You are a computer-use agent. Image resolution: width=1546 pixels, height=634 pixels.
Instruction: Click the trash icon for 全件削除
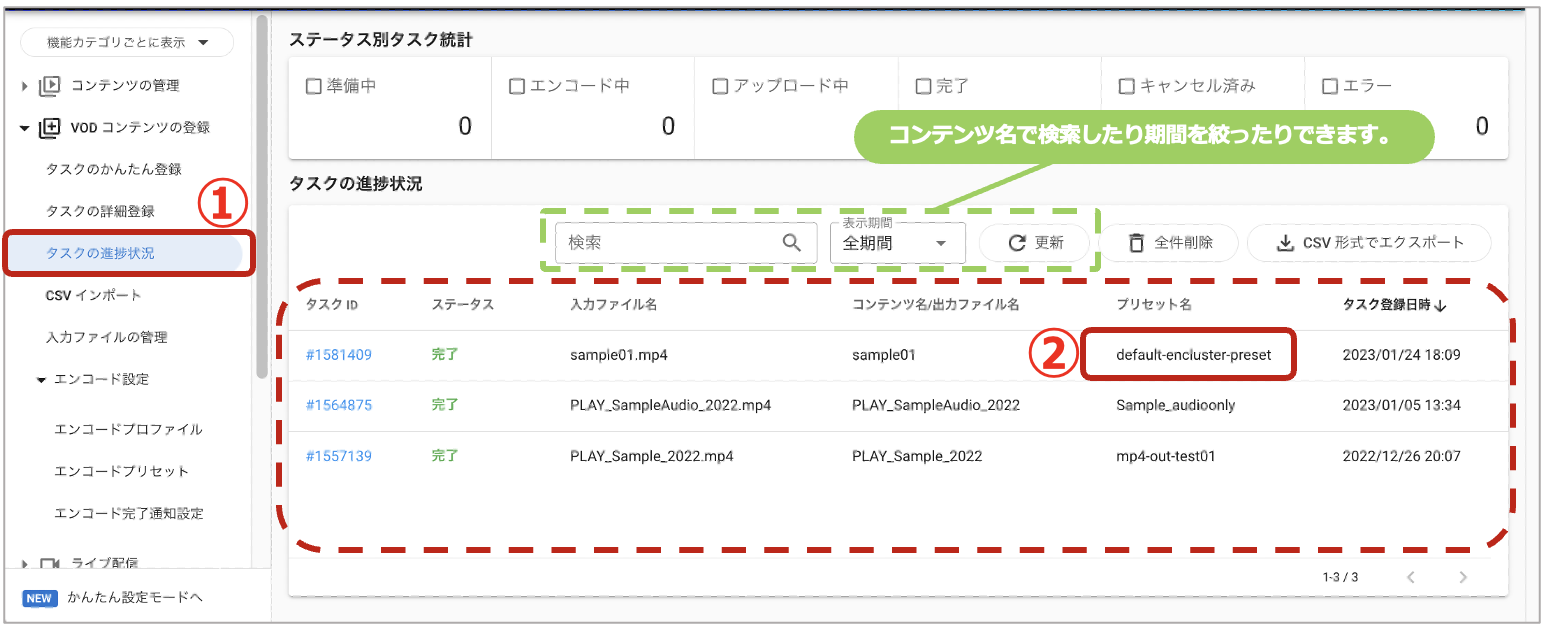(1136, 243)
